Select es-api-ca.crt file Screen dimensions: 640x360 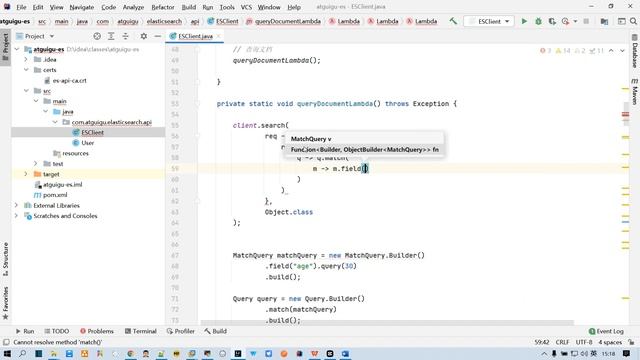(x=69, y=80)
